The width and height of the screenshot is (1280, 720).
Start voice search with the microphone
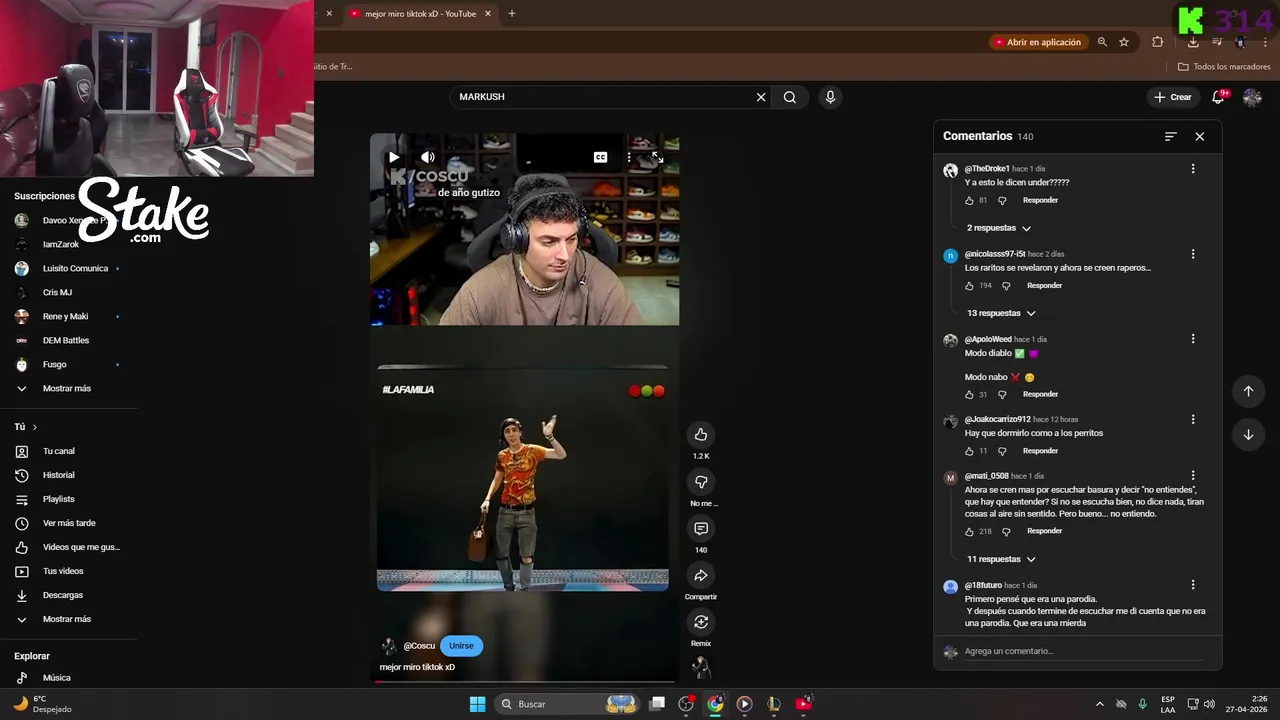click(x=830, y=97)
